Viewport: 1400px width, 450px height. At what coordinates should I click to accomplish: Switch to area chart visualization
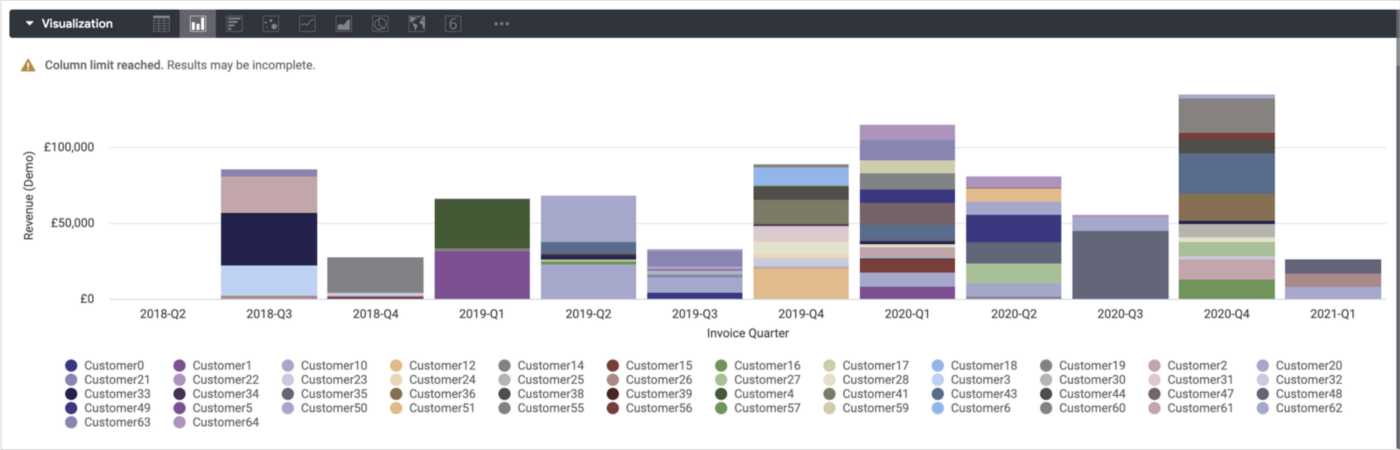(344, 23)
